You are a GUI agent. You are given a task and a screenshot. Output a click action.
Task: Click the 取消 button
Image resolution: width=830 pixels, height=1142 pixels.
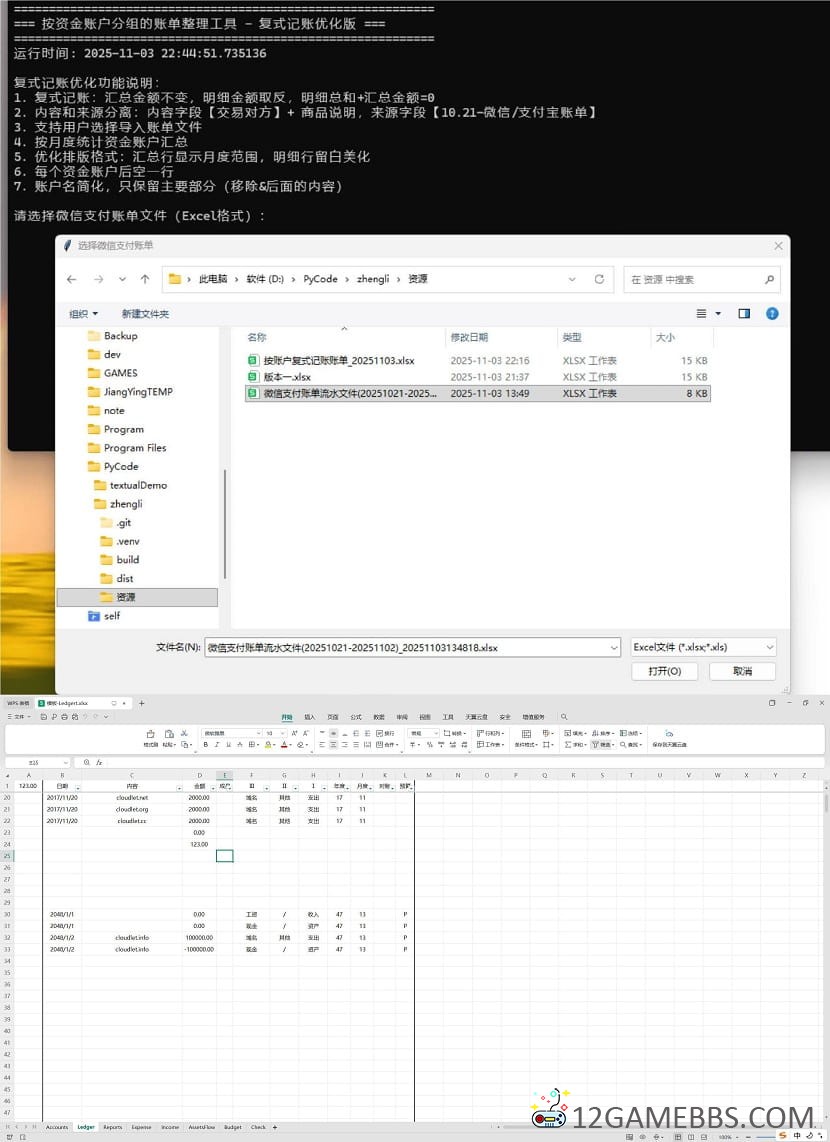click(x=742, y=671)
